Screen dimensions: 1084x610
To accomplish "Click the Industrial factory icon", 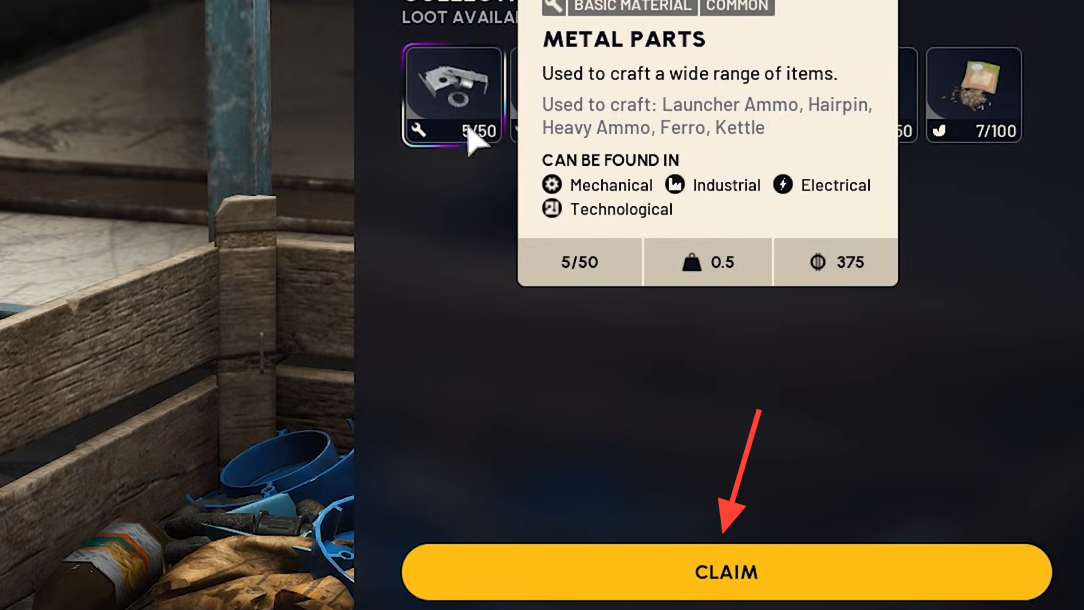I will click(x=675, y=184).
